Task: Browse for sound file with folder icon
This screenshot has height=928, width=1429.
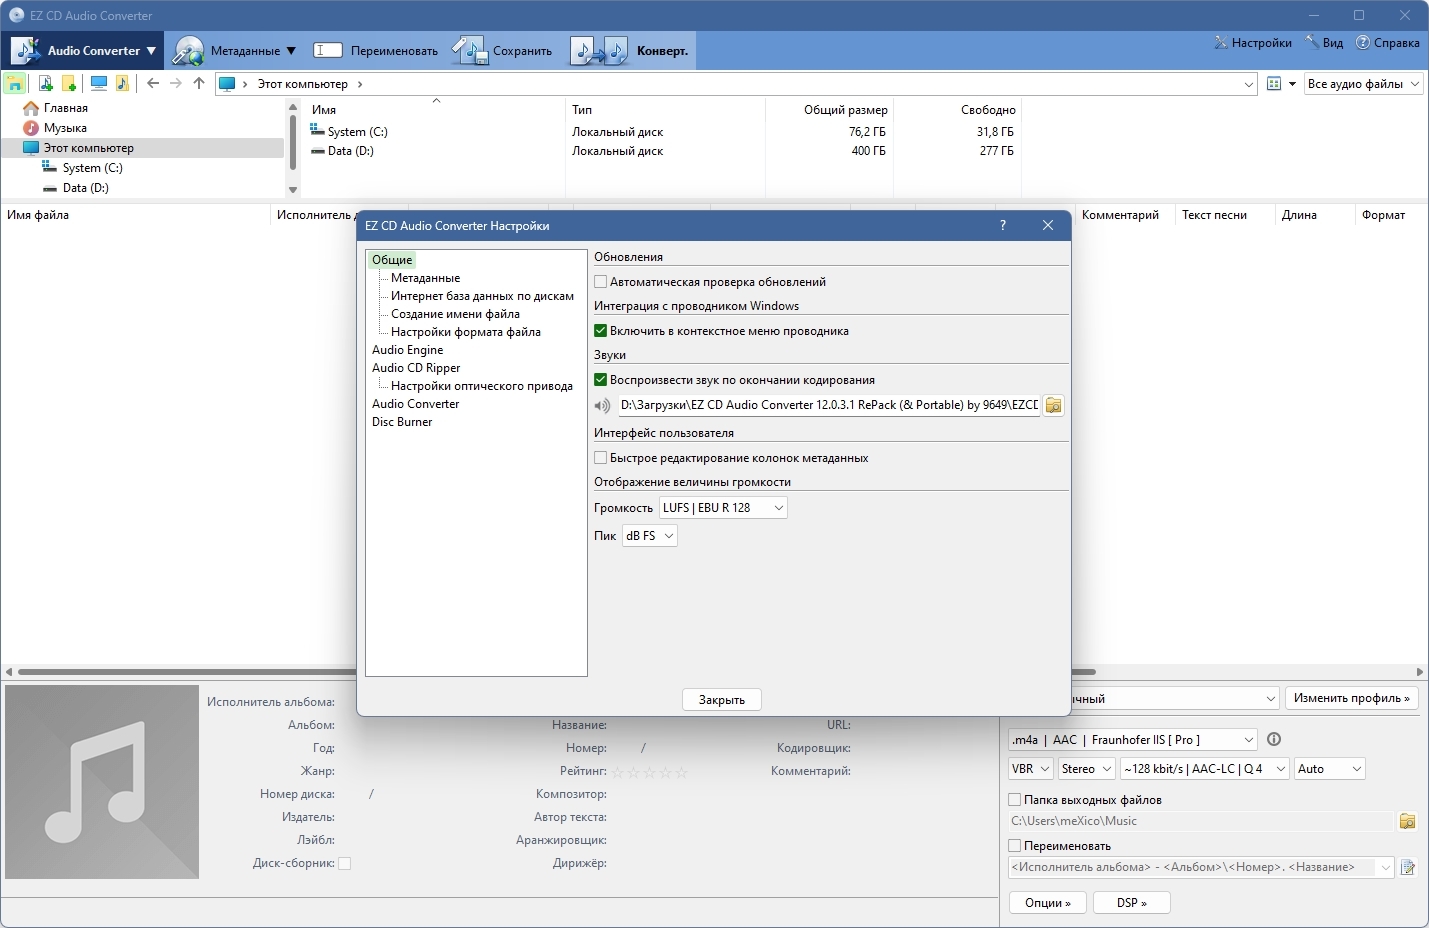Action: pyautogui.click(x=1054, y=405)
